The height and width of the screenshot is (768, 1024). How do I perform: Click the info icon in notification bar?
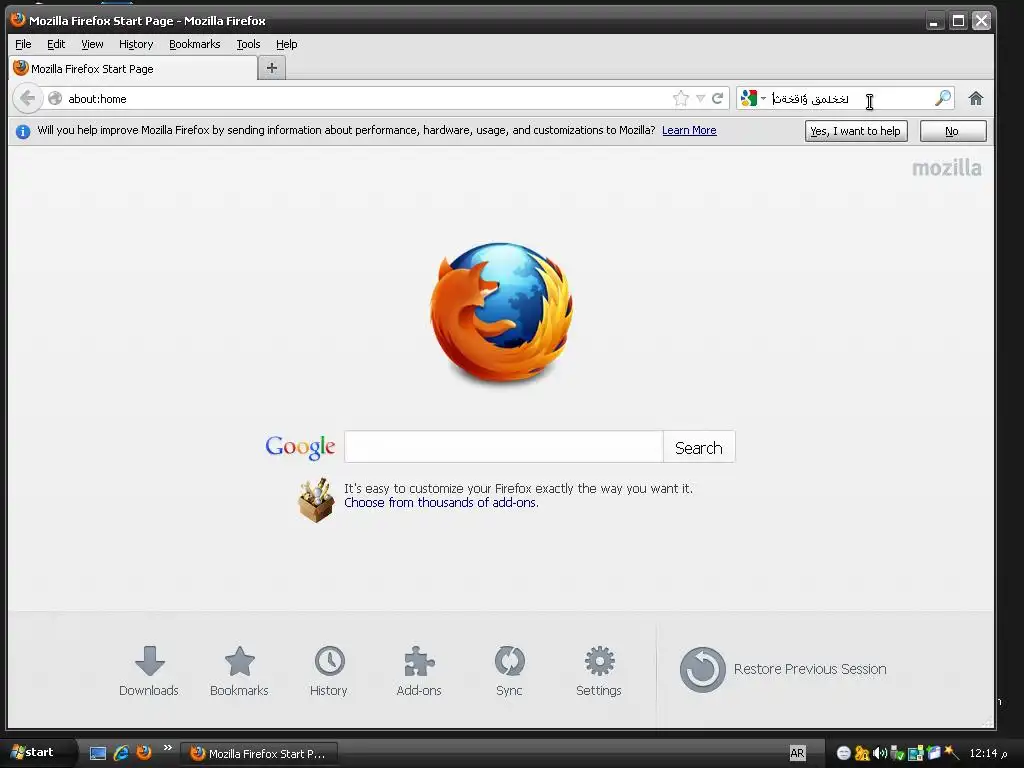click(23, 131)
